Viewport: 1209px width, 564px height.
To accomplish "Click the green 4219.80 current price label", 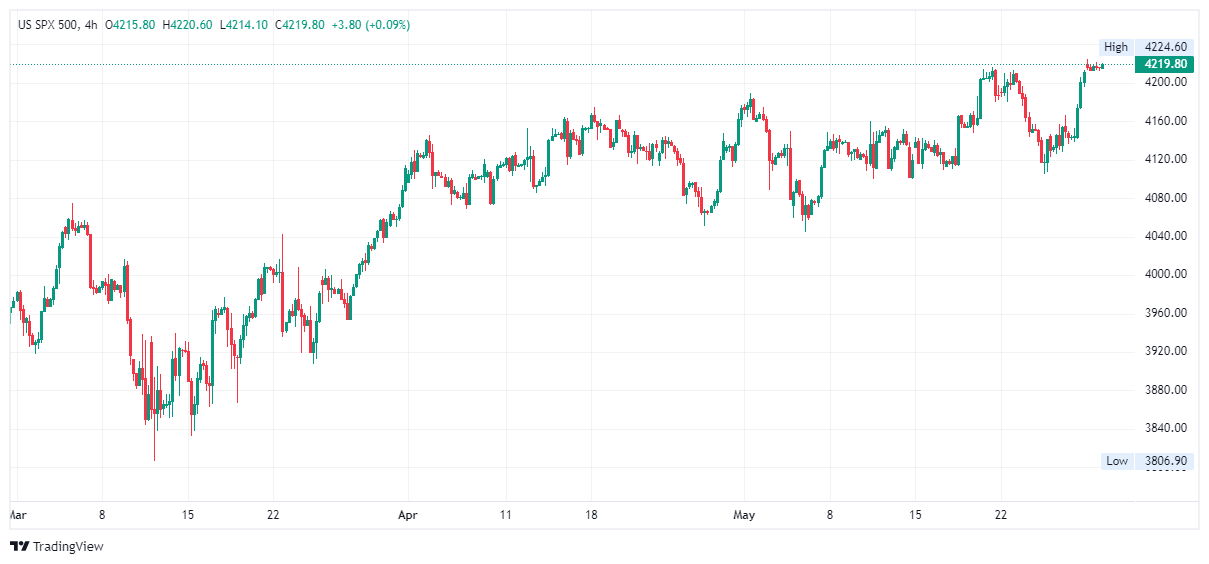I will (x=1165, y=64).
